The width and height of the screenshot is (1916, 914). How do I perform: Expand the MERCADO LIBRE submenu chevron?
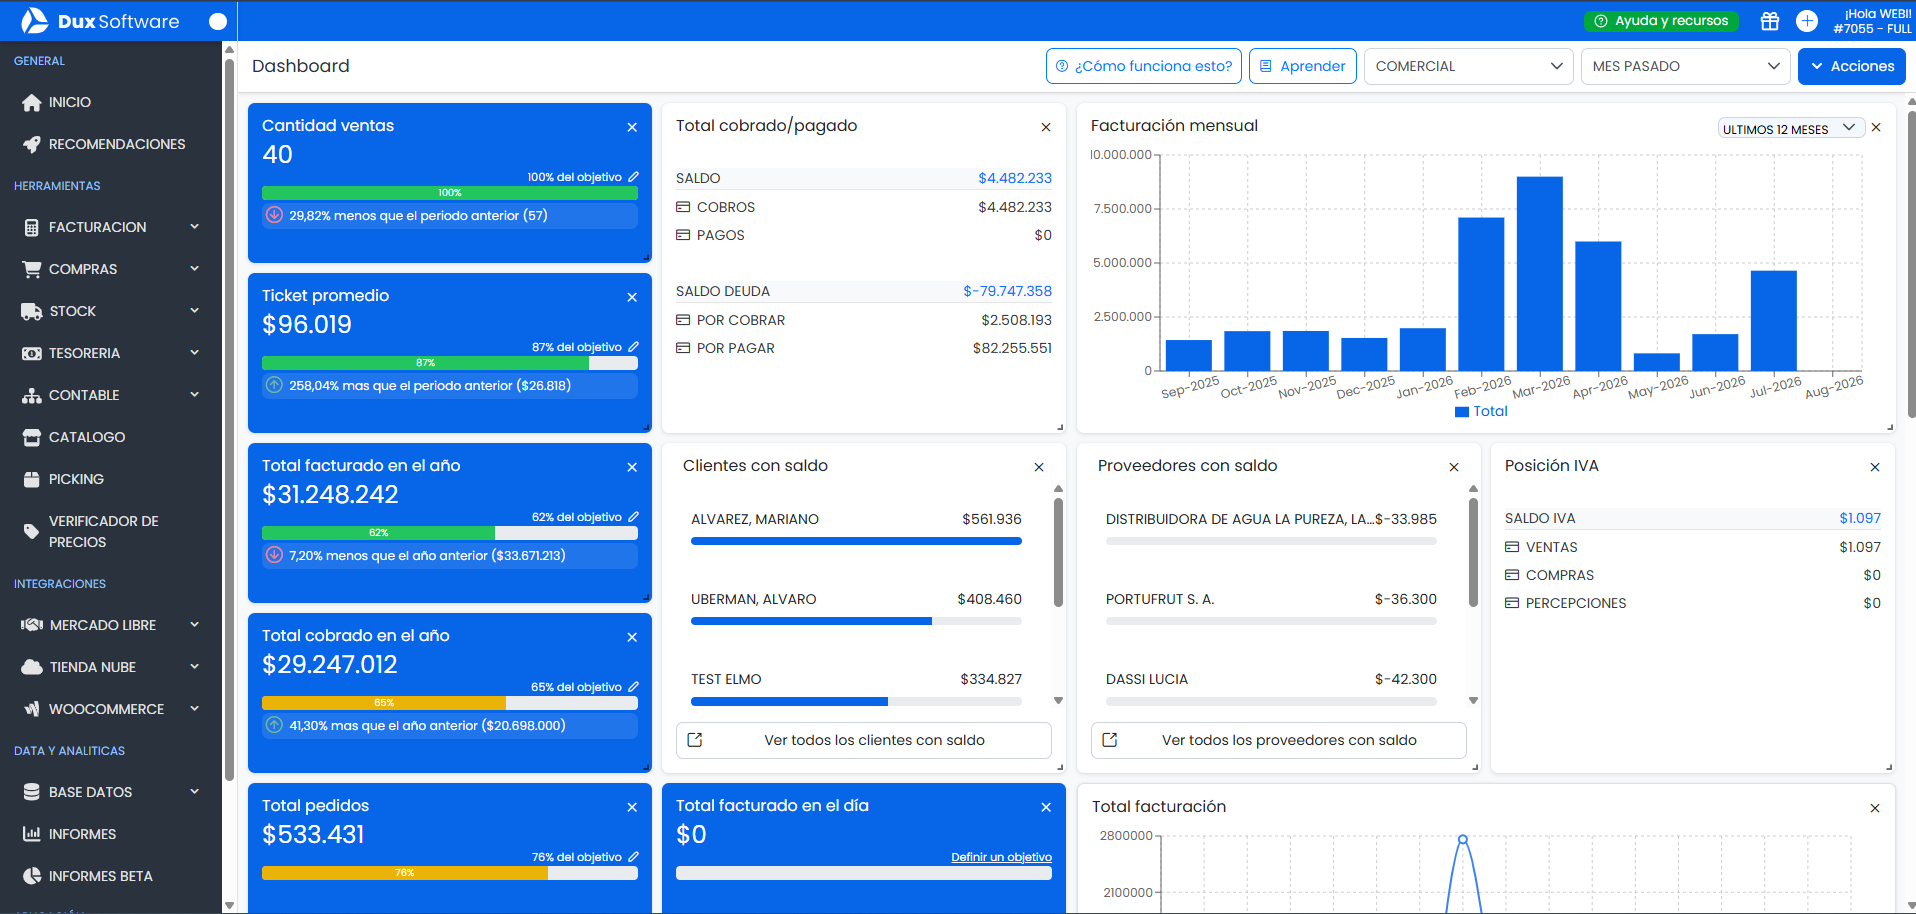pos(195,625)
